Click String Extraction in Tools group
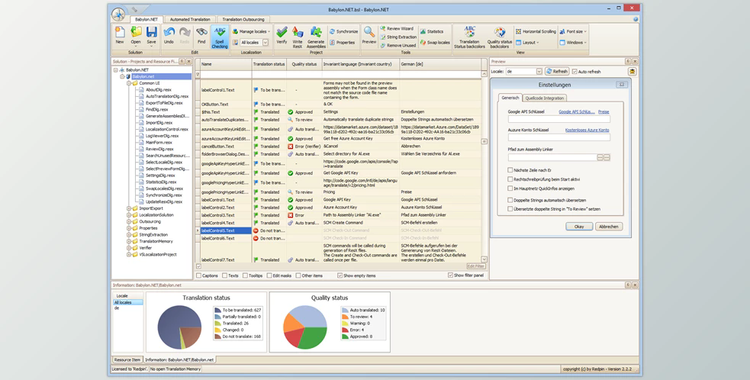Image resolution: width=750 pixels, height=380 pixels. [398, 37]
